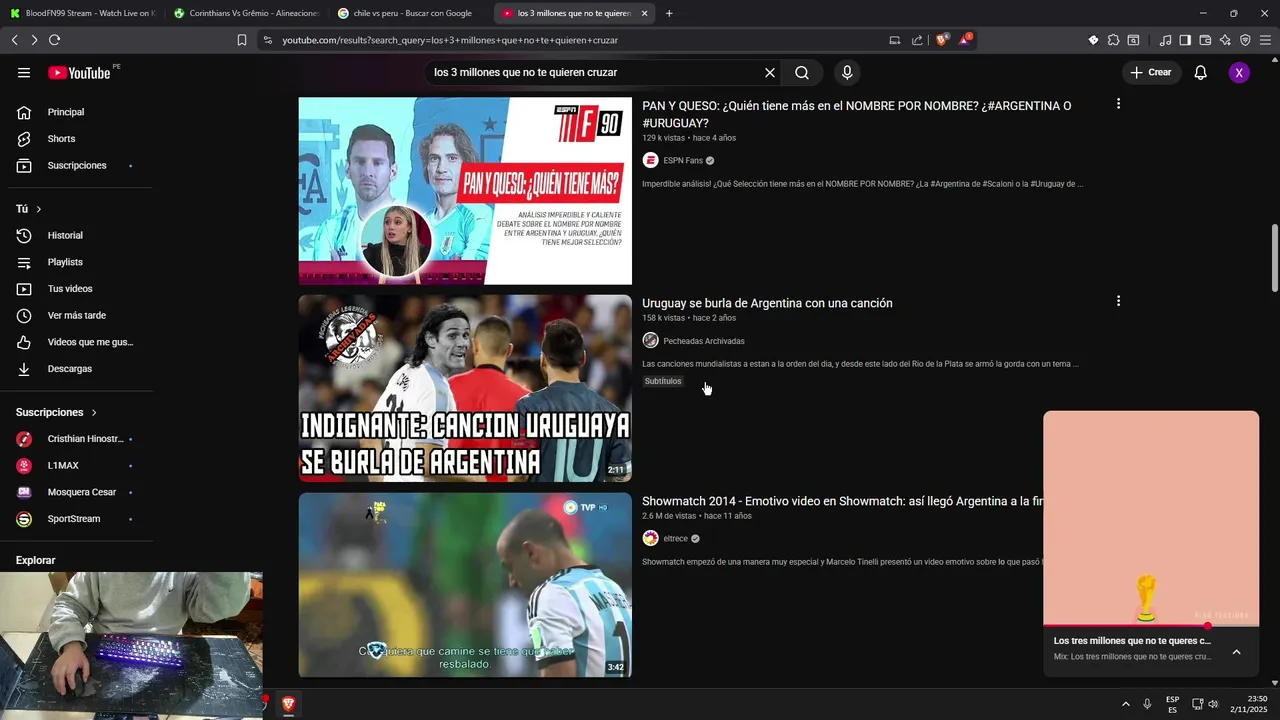Click the browser address bar URL
Screen dimensions: 1280x720
click(x=450, y=40)
